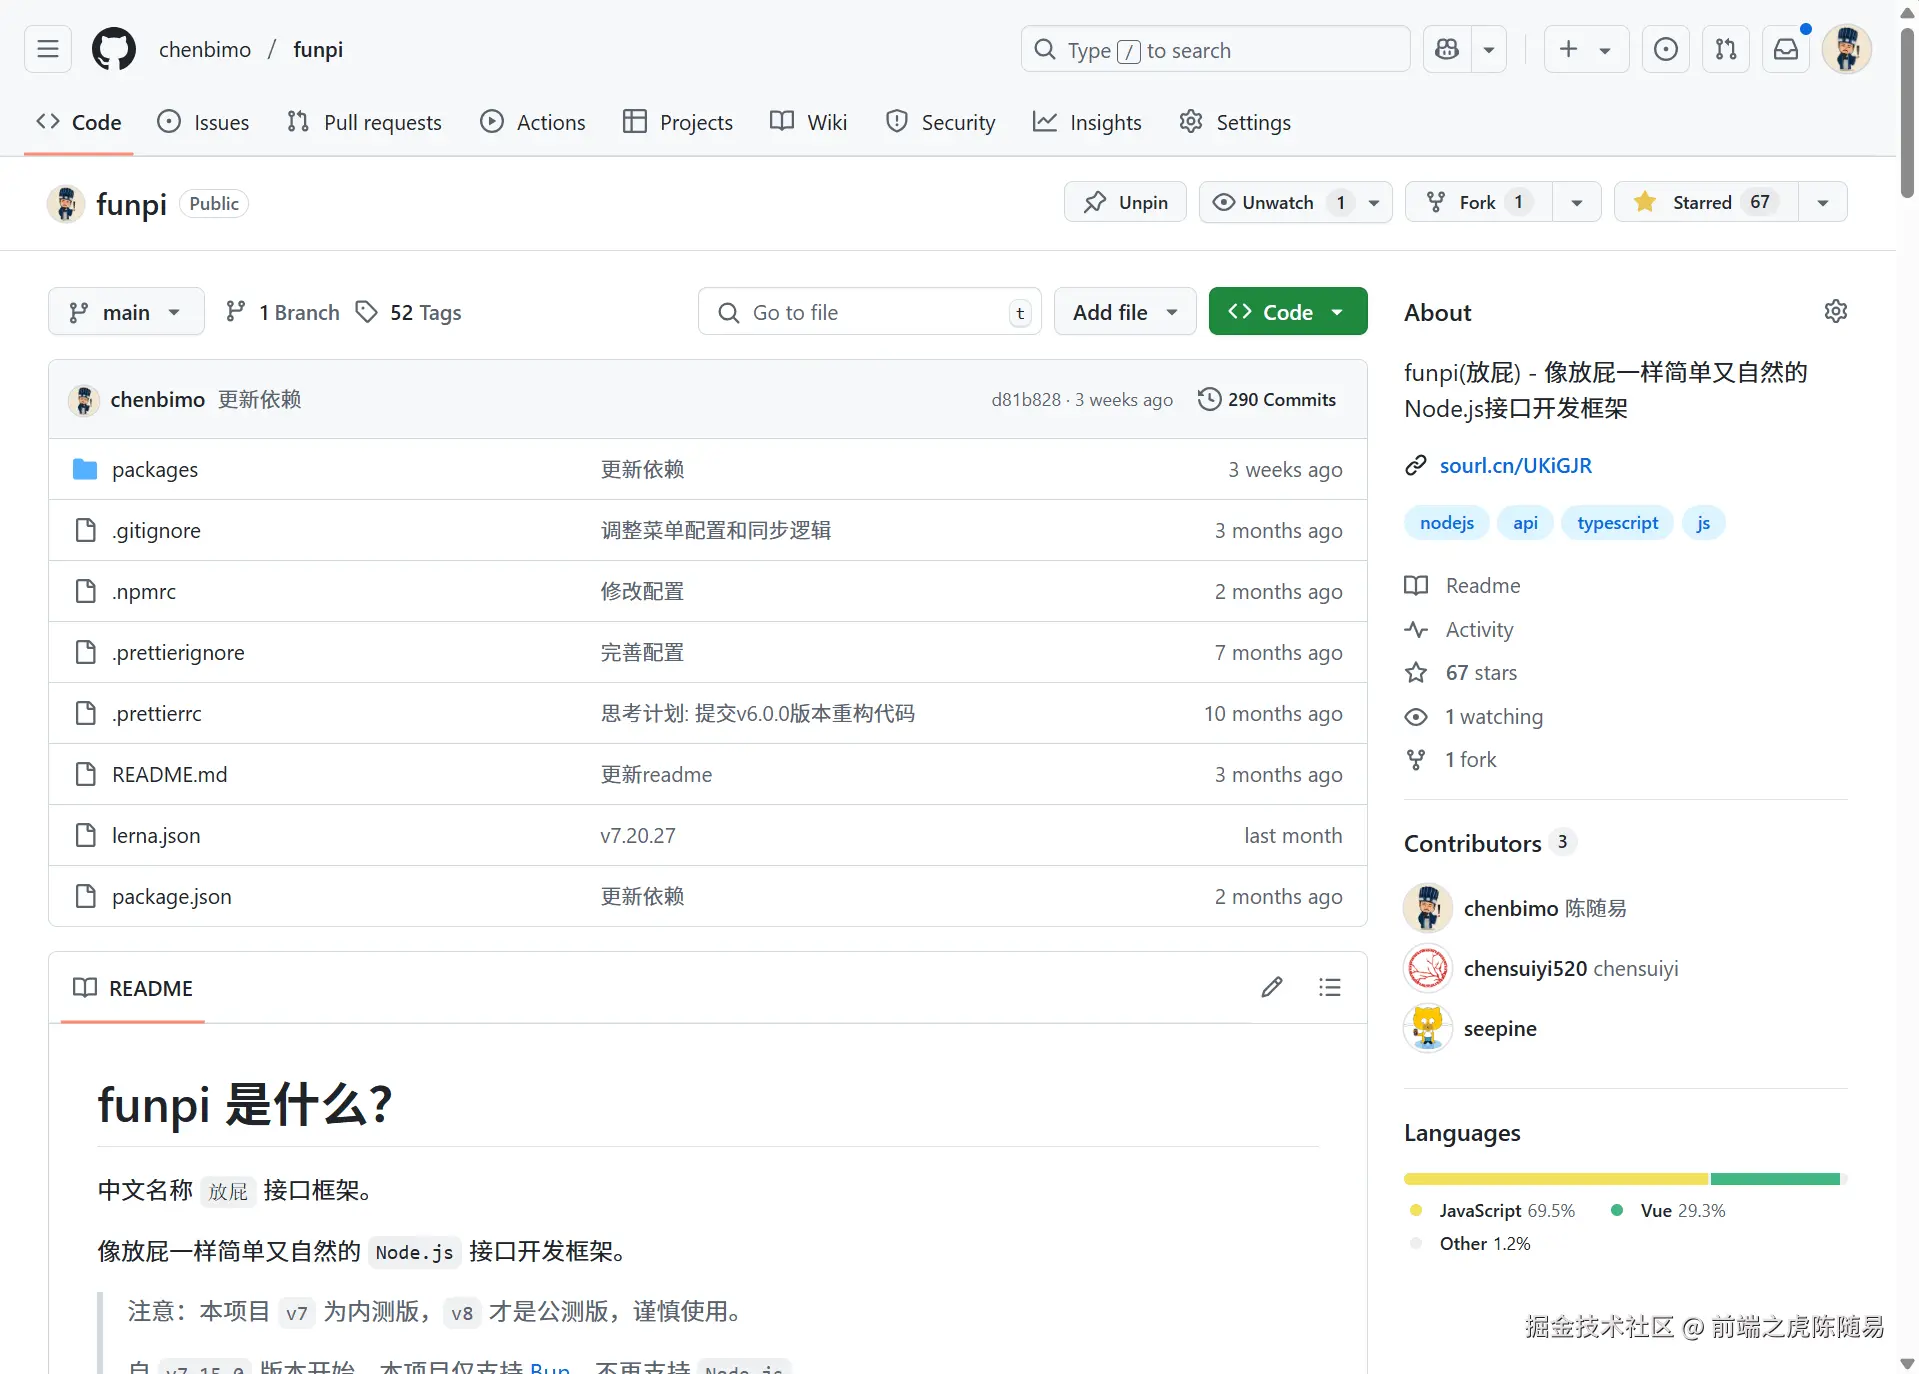
Task: Open the lerna.json file
Action: [156, 835]
